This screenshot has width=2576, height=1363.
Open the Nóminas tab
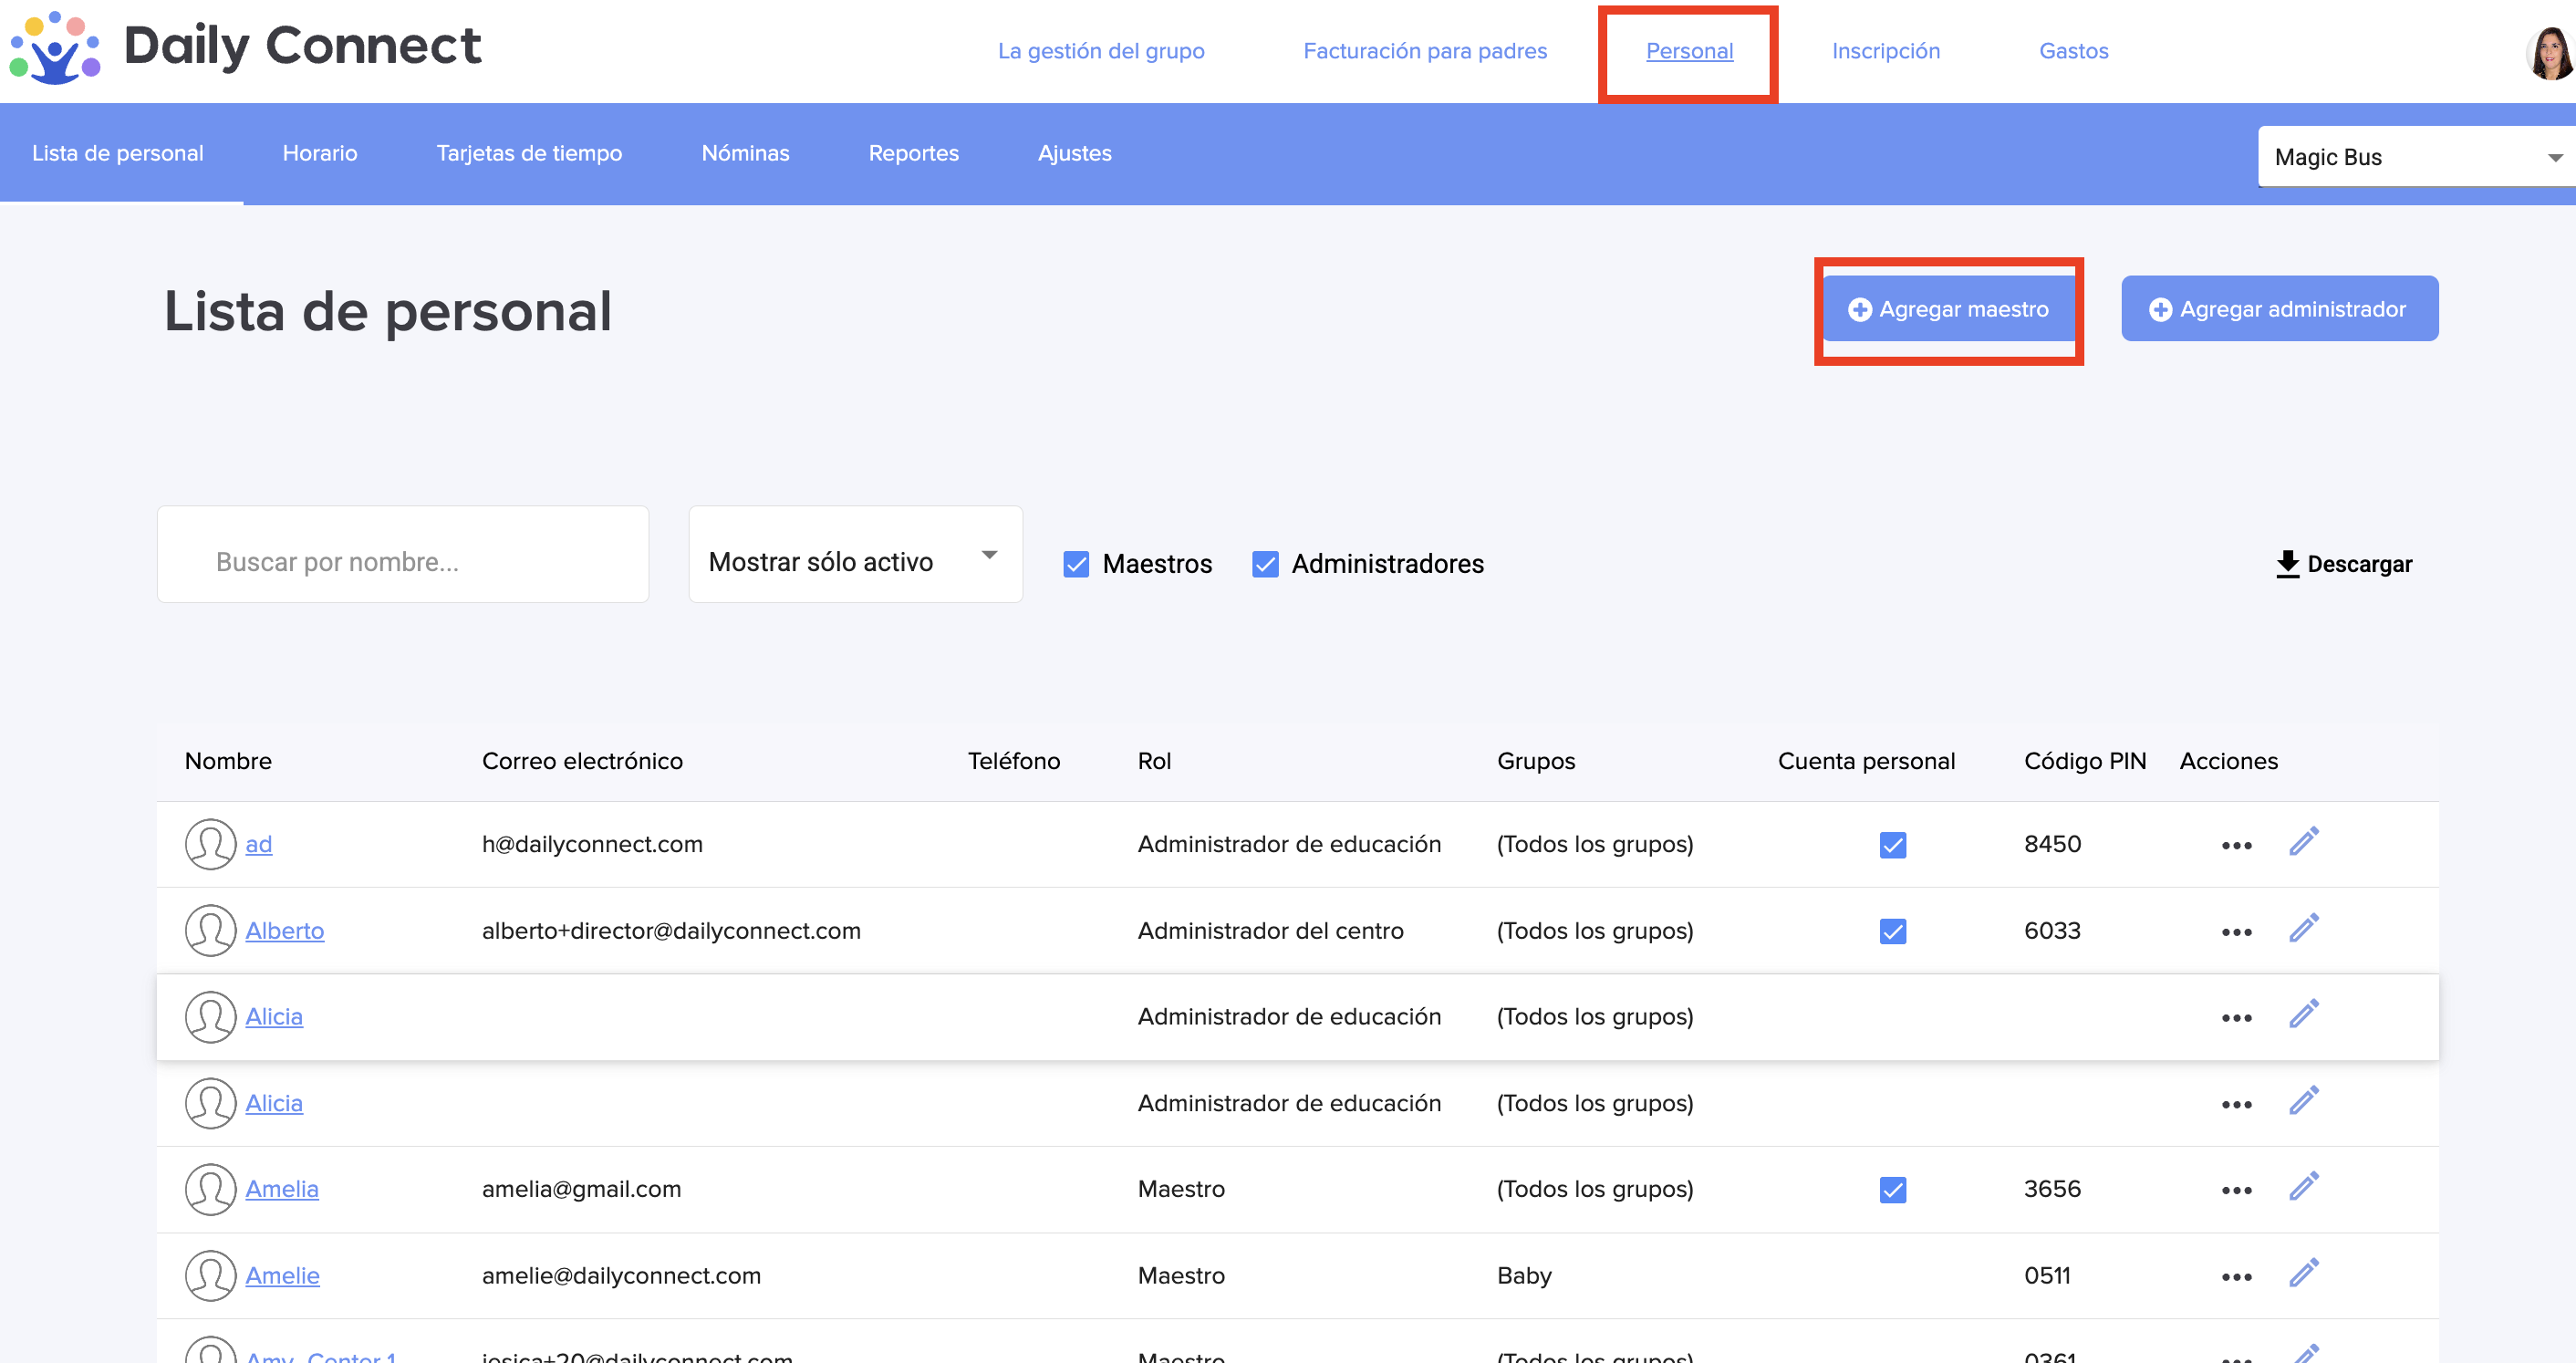pyautogui.click(x=745, y=153)
